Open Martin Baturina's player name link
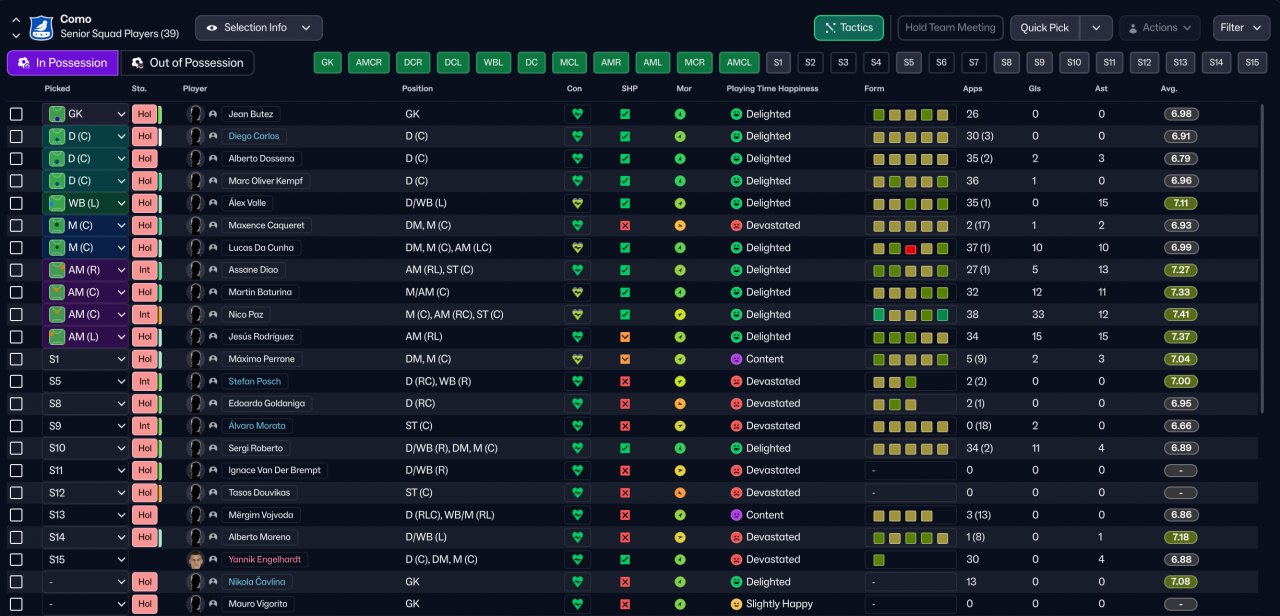This screenshot has width=1280, height=616. (x=260, y=293)
